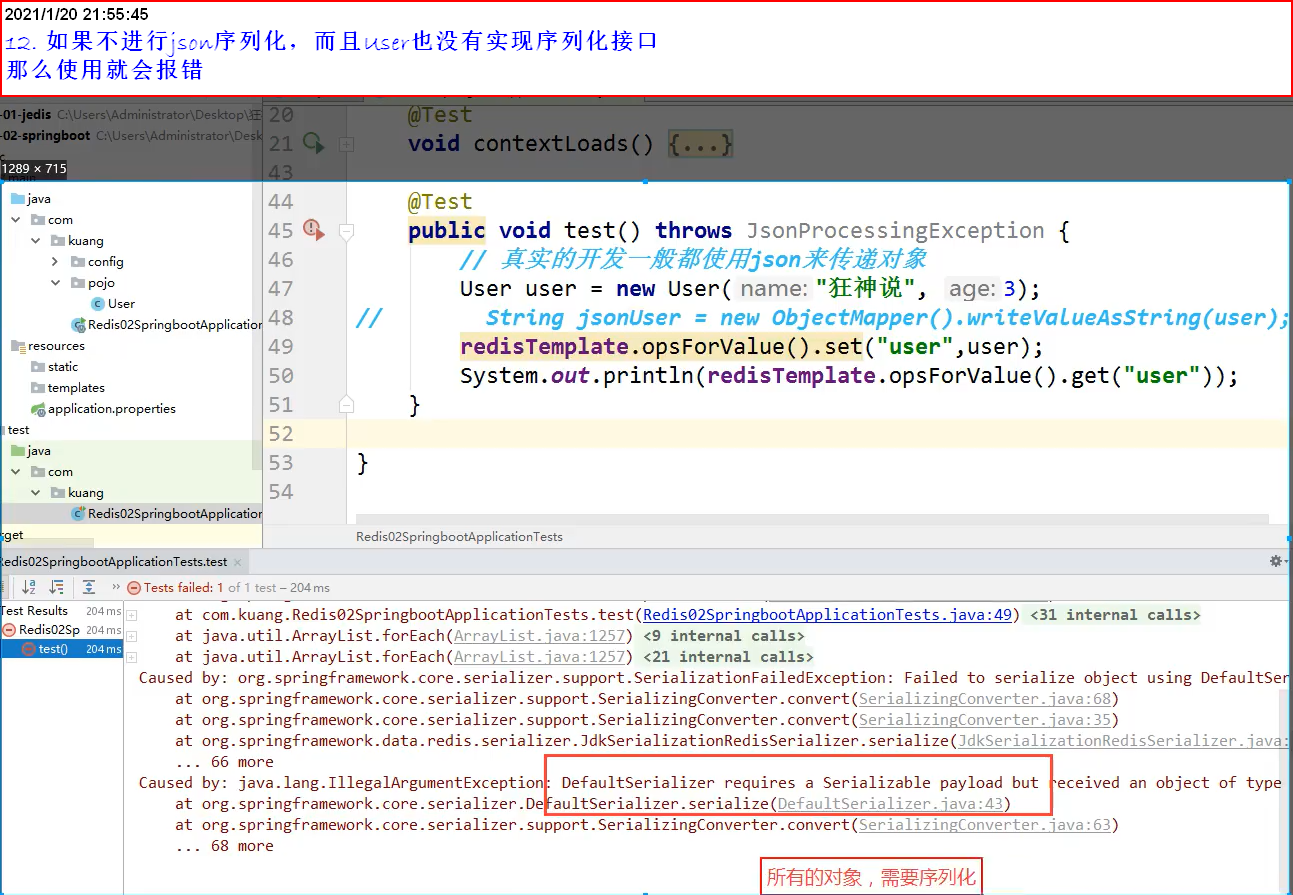Expand the <21 internal calls> fold

tap(728, 657)
